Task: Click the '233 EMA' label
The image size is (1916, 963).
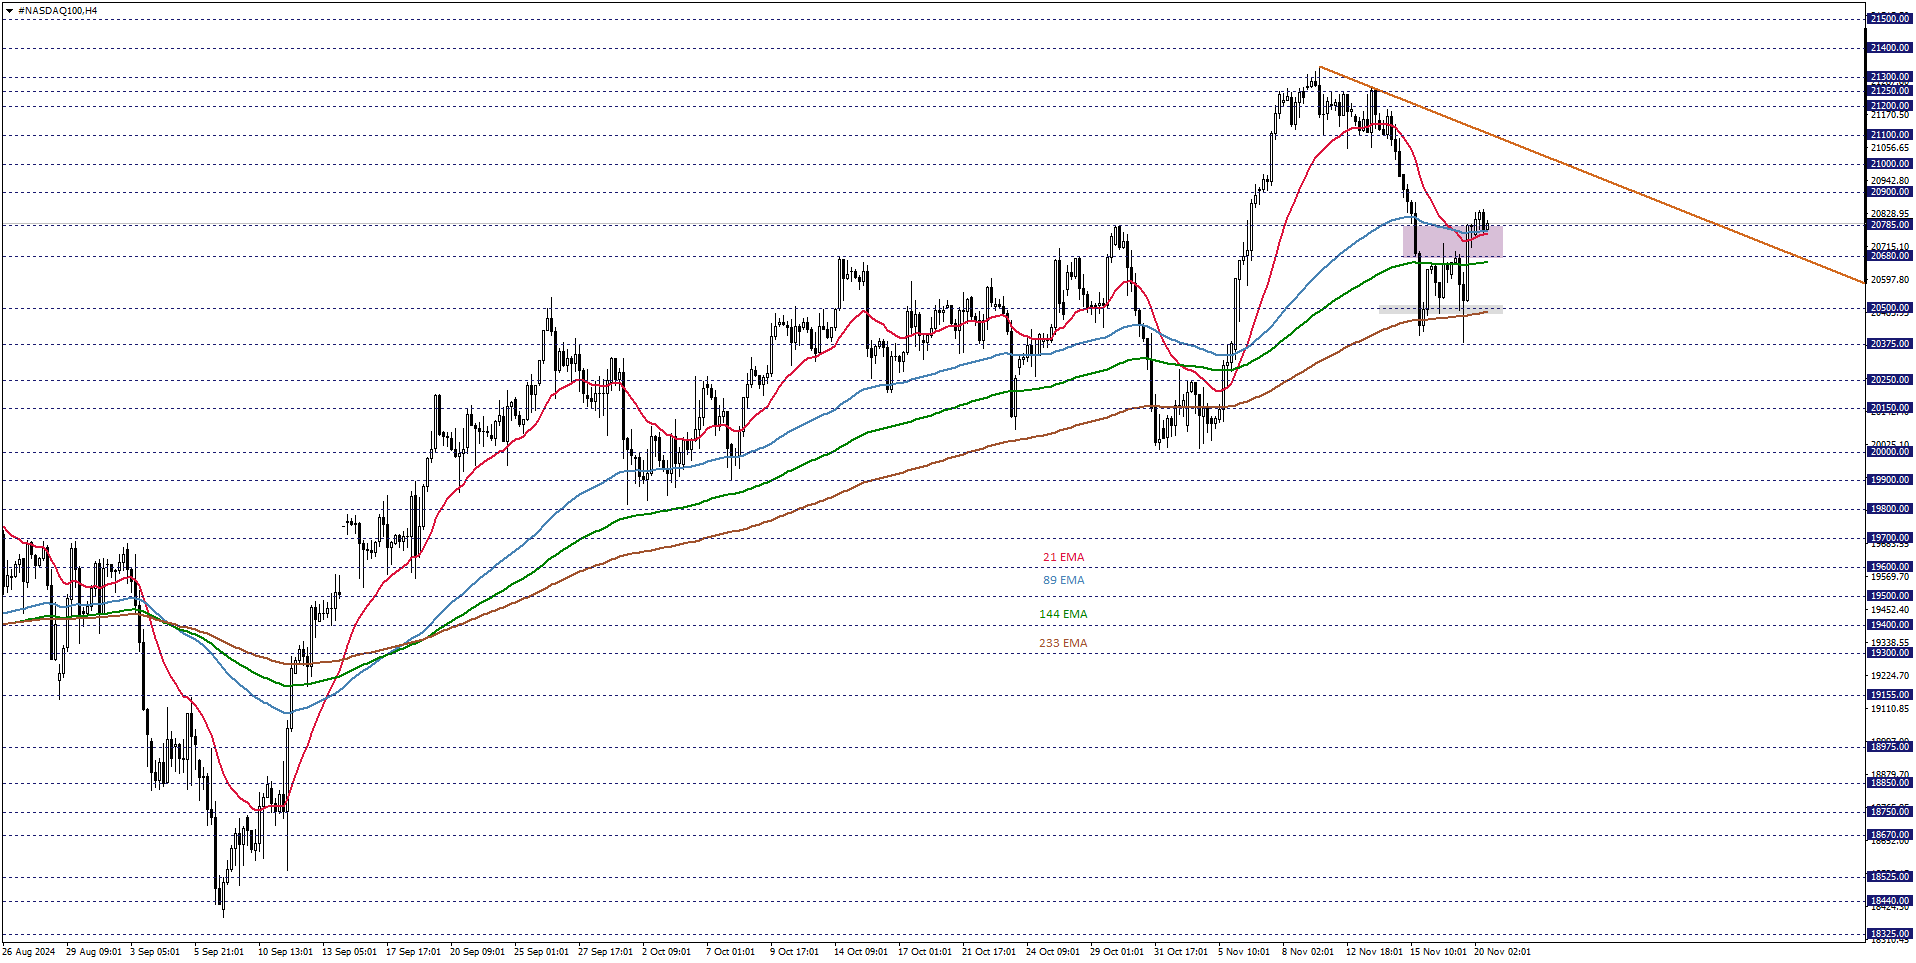Action: pos(1063,643)
